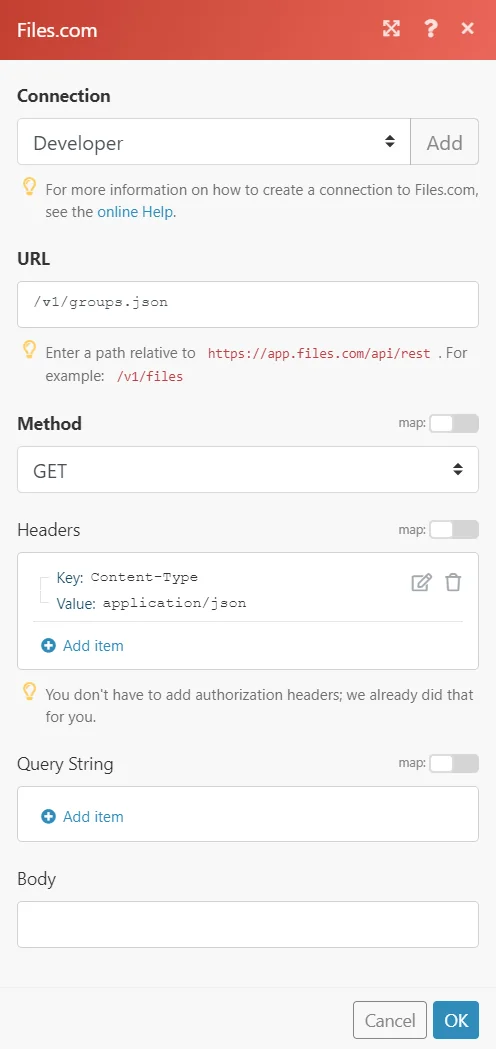The height and width of the screenshot is (1049, 496).
Task: Toggle the map switch for Headers
Action: click(454, 530)
